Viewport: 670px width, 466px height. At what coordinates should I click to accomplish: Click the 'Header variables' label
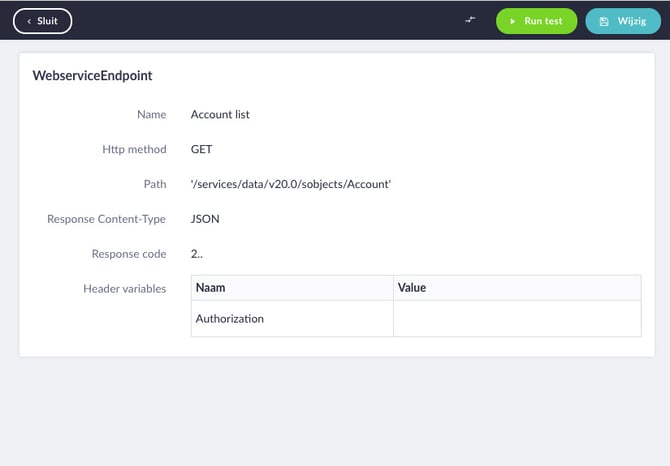coord(124,289)
